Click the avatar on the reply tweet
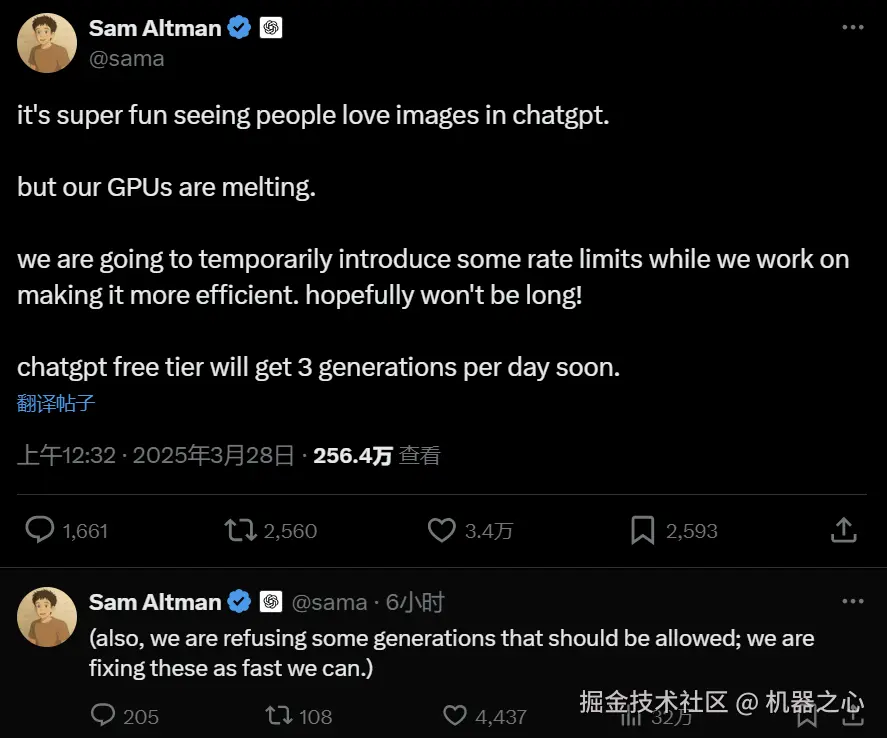This screenshot has height=738, width=887. click(47, 617)
